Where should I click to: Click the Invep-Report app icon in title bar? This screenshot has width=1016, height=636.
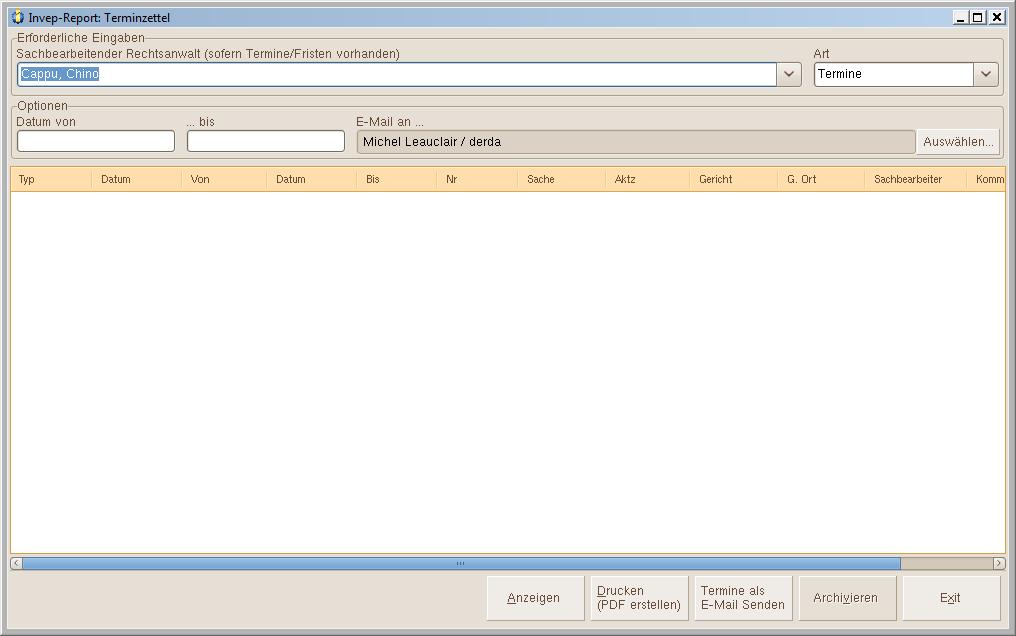[x=17, y=17]
